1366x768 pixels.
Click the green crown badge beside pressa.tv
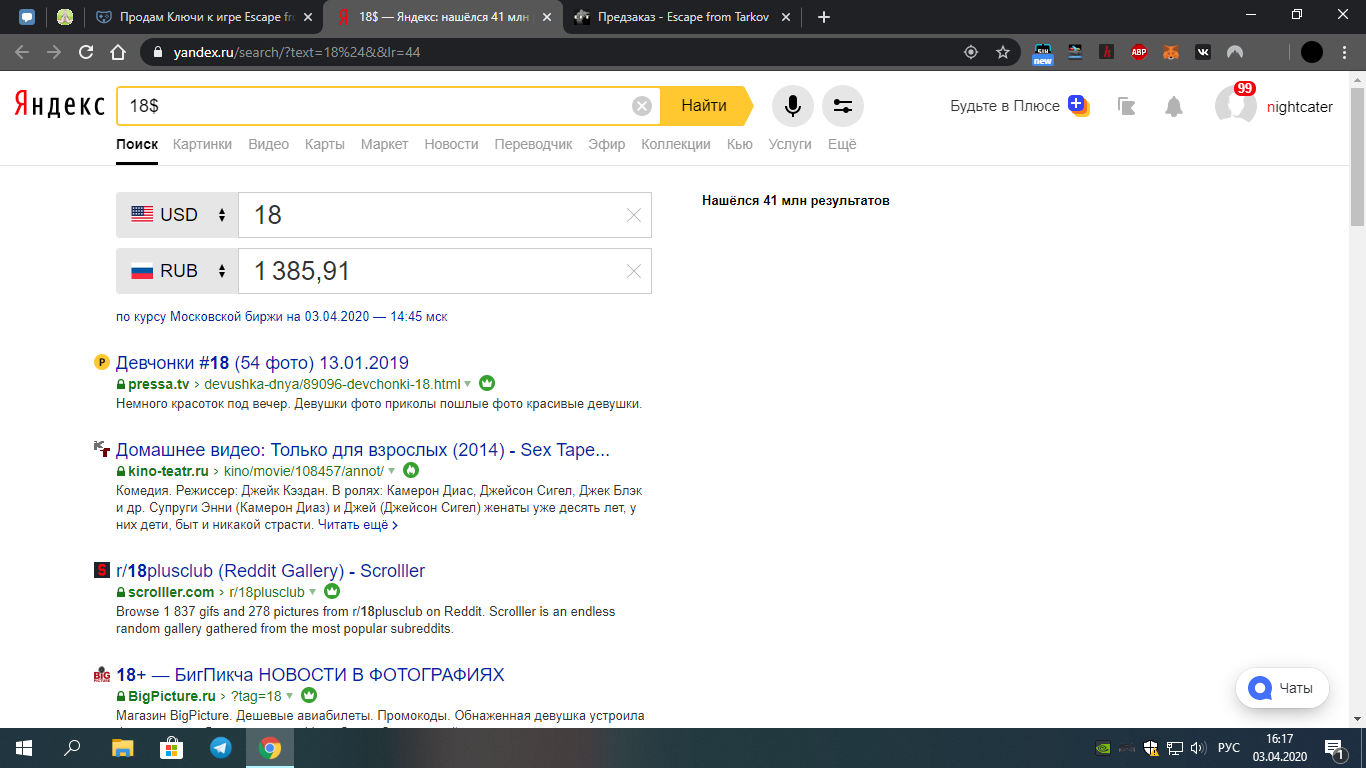click(487, 384)
